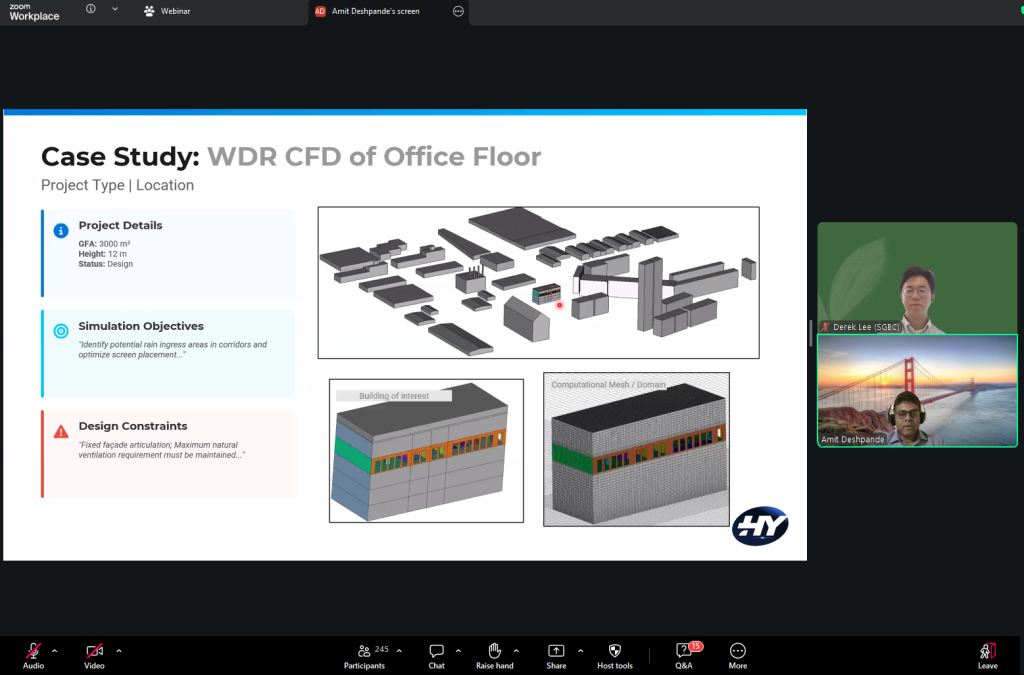Screen dimensions: 1024x675
Task: Click the Raise hand icon
Action: 494,652
